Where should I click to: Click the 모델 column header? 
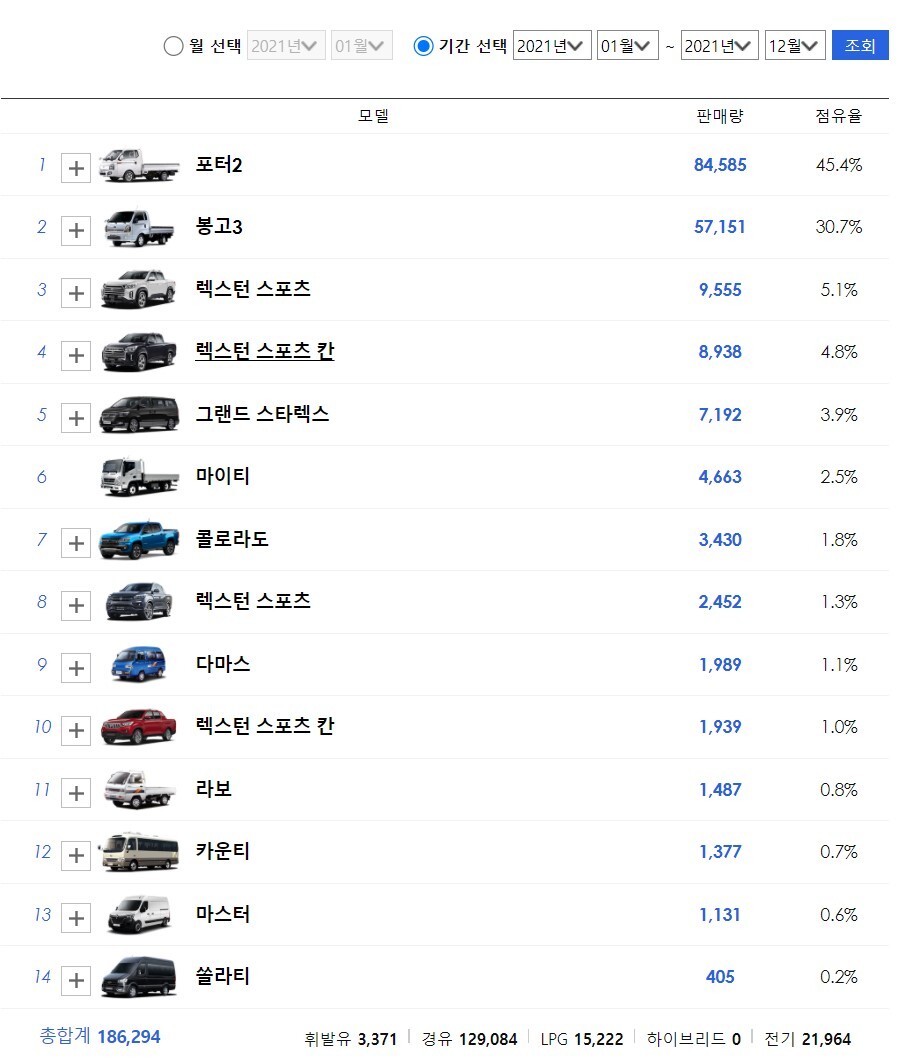373,116
